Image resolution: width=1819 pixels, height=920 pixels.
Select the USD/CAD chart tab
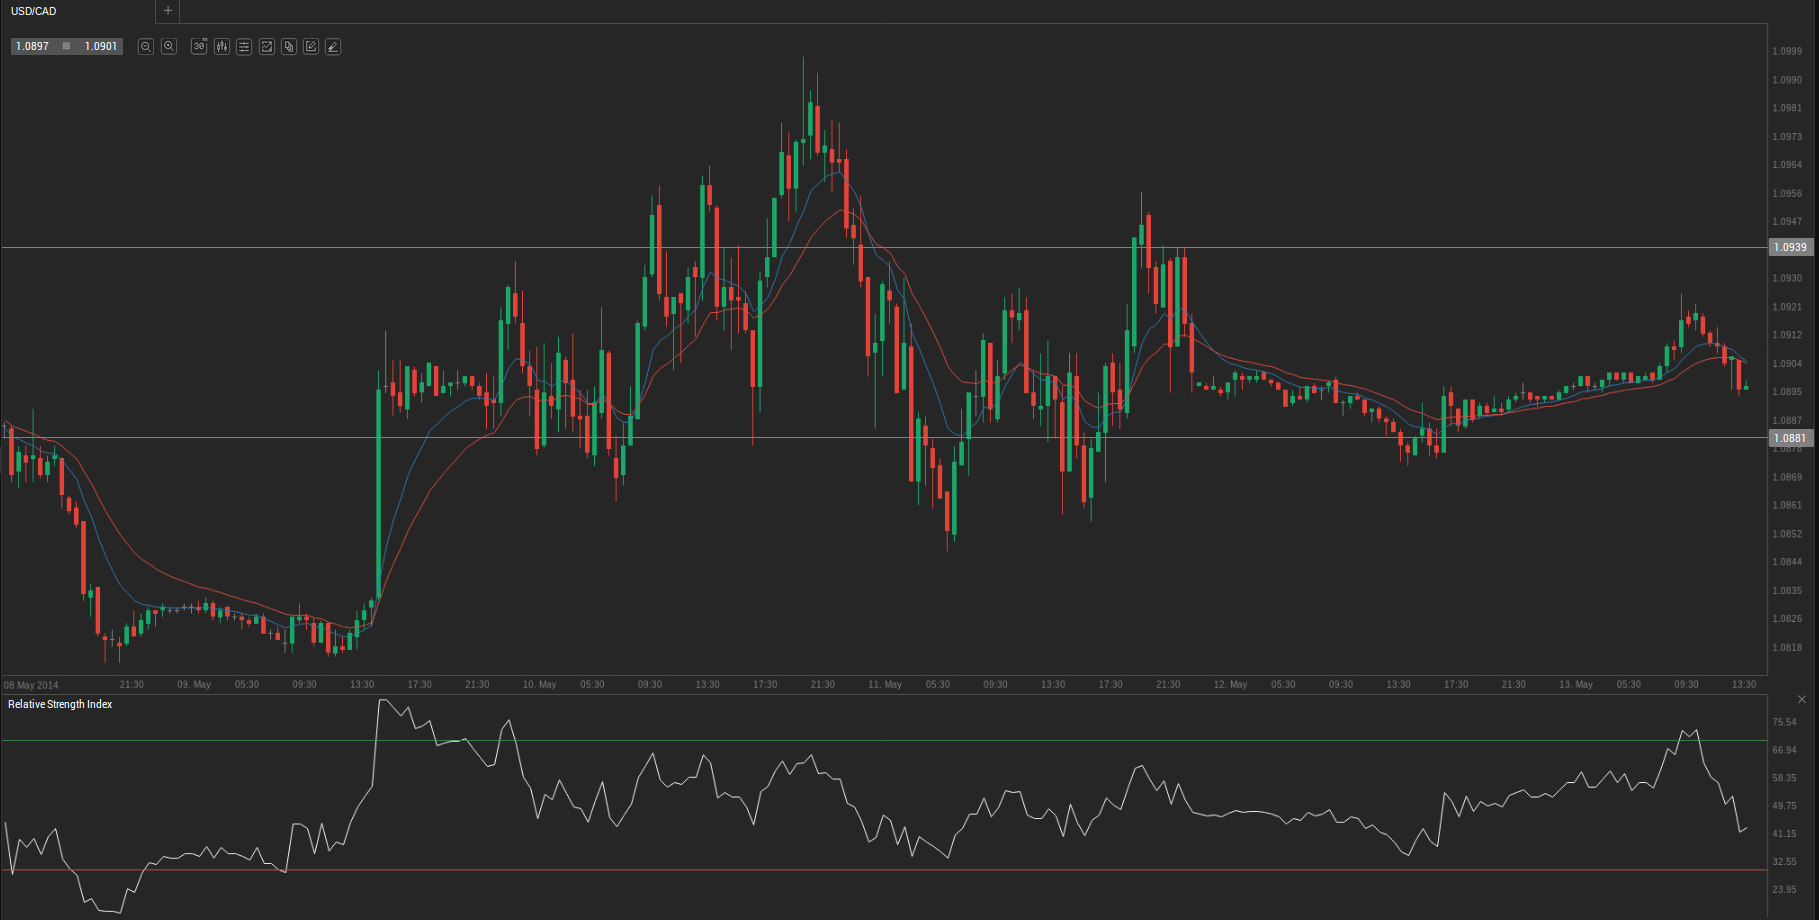34,11
